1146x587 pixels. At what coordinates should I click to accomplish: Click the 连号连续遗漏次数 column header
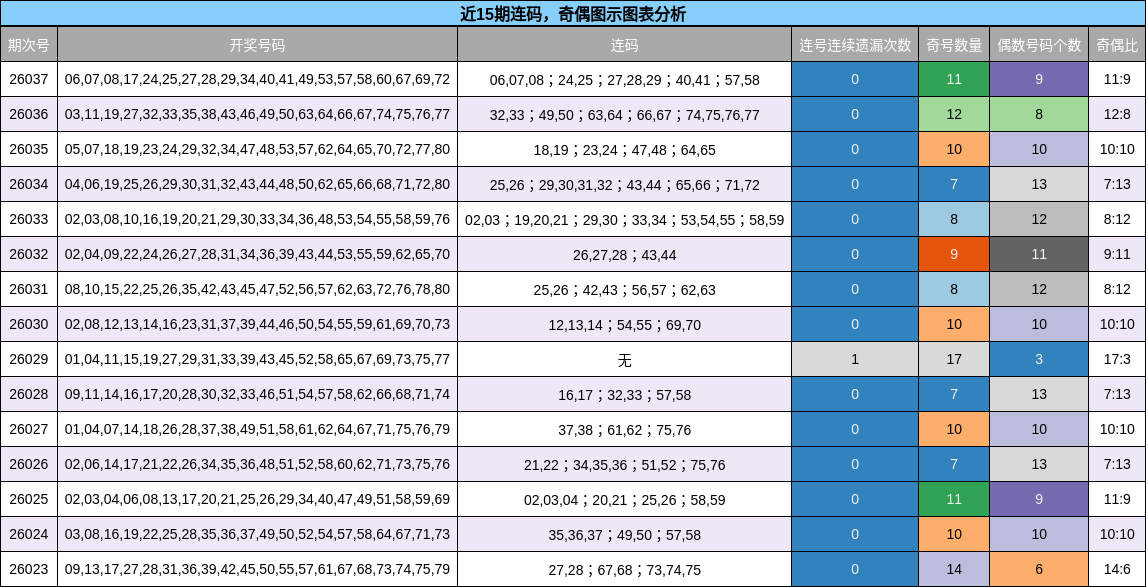[x=855, y=43]
